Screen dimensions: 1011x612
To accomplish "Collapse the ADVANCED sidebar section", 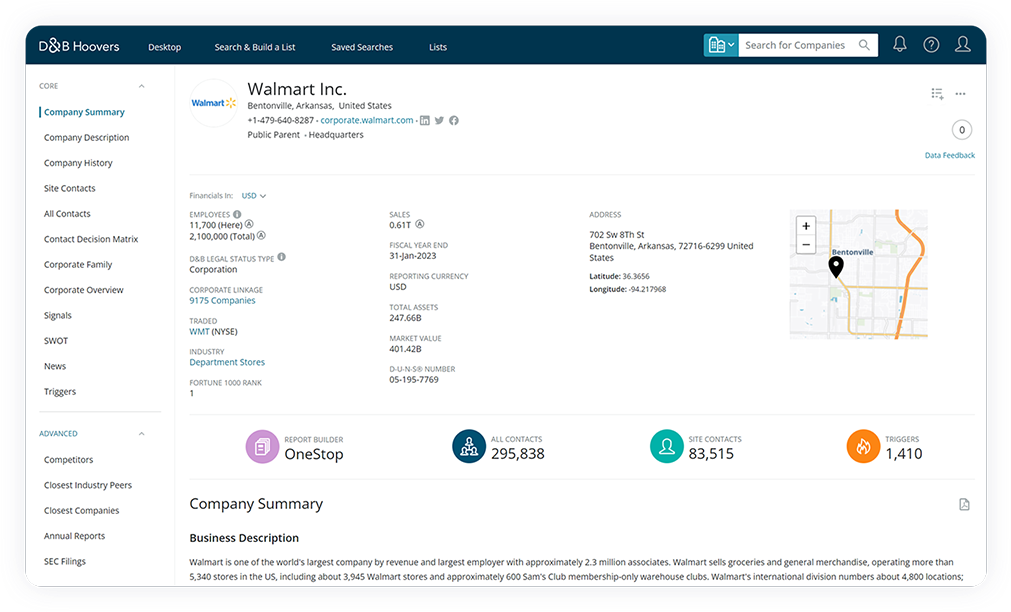I will click(142, 434).
